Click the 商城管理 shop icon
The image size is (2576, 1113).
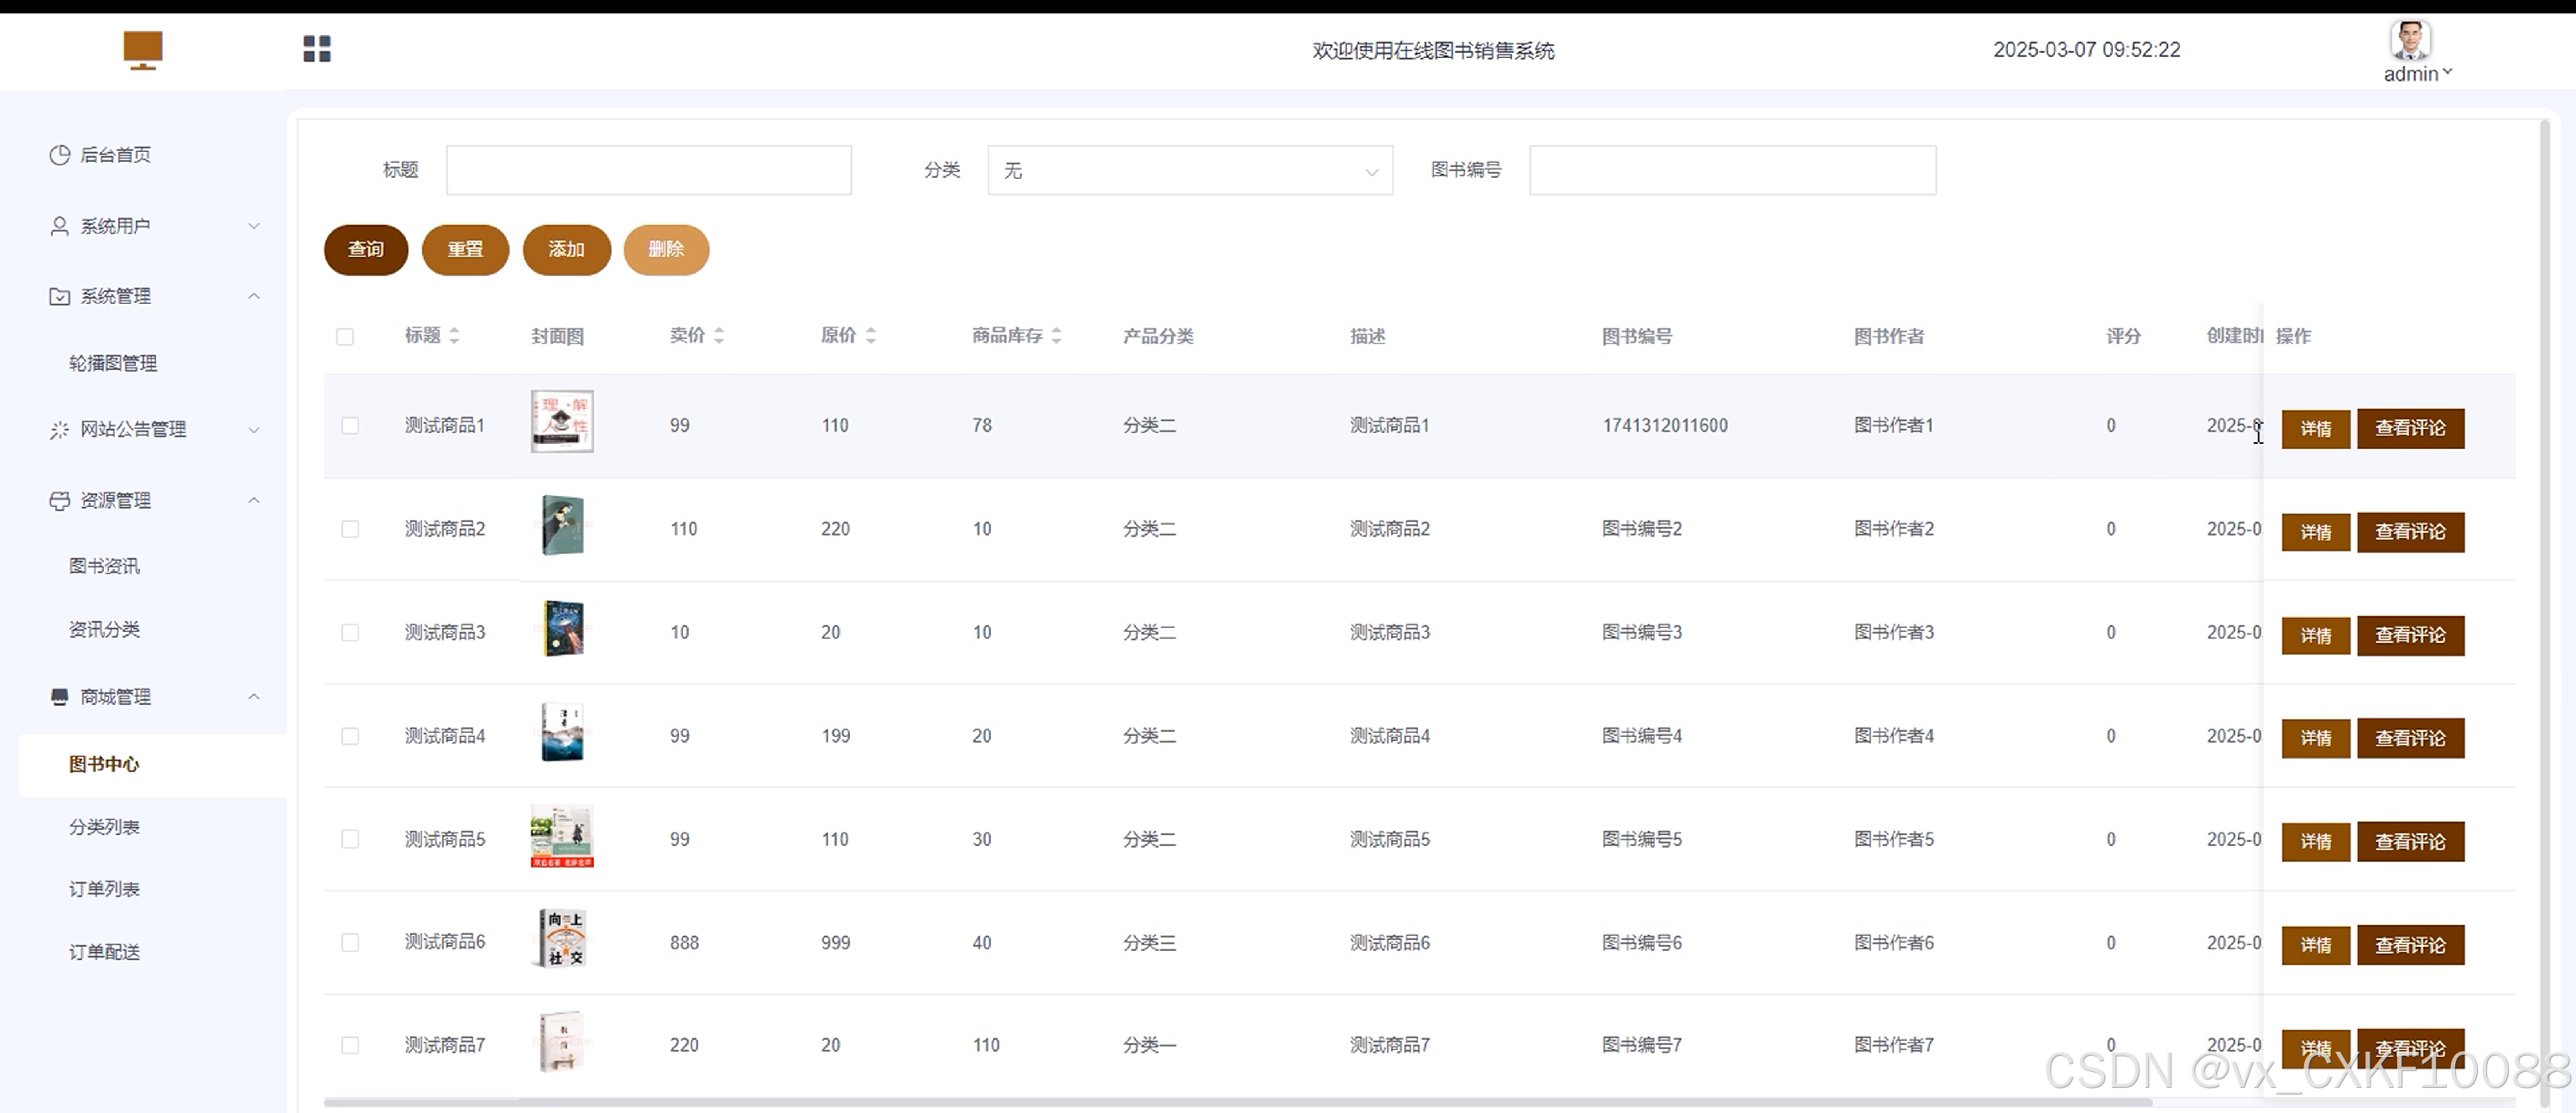click(60, 697)
